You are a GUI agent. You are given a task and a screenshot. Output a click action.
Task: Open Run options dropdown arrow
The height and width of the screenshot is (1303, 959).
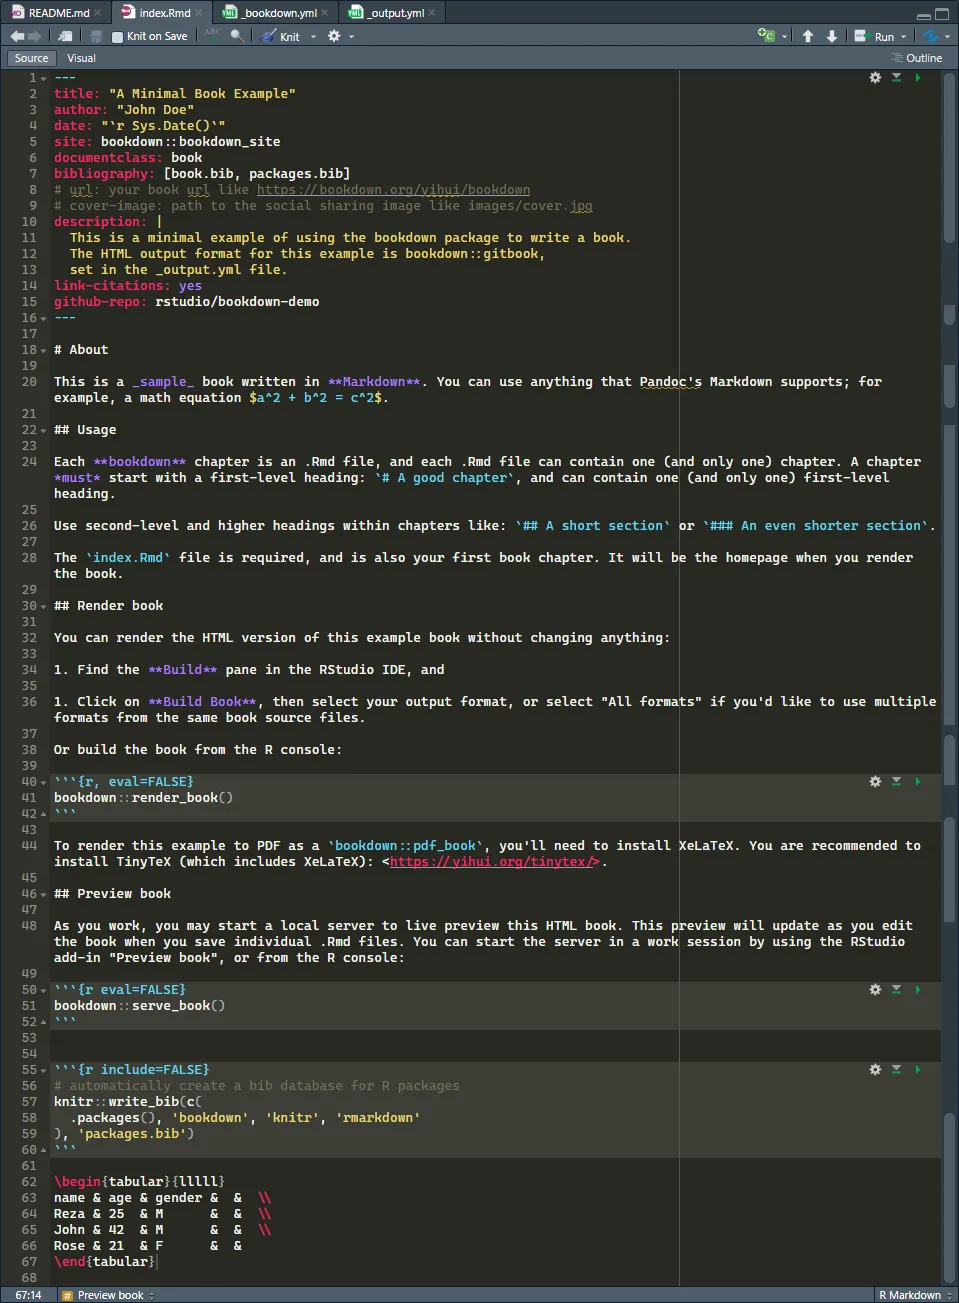[x=903, y=37]
